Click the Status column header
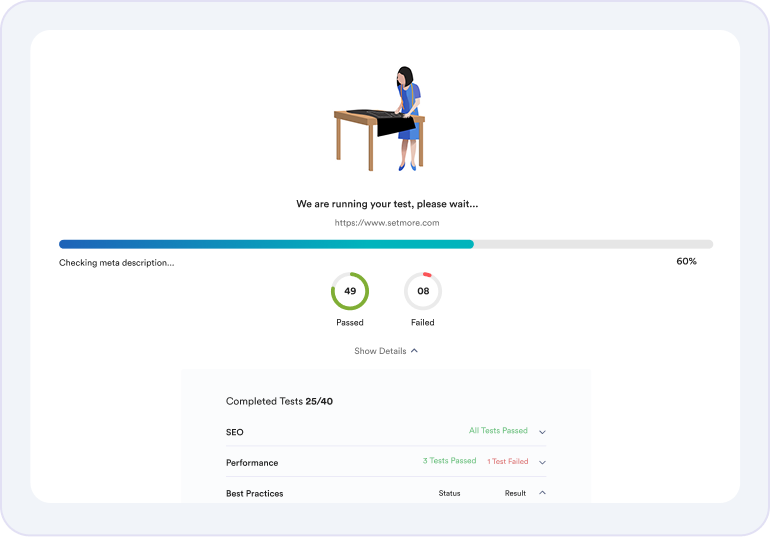The width and height of the screenshot is (770, 537). click(x=449, y=493)
